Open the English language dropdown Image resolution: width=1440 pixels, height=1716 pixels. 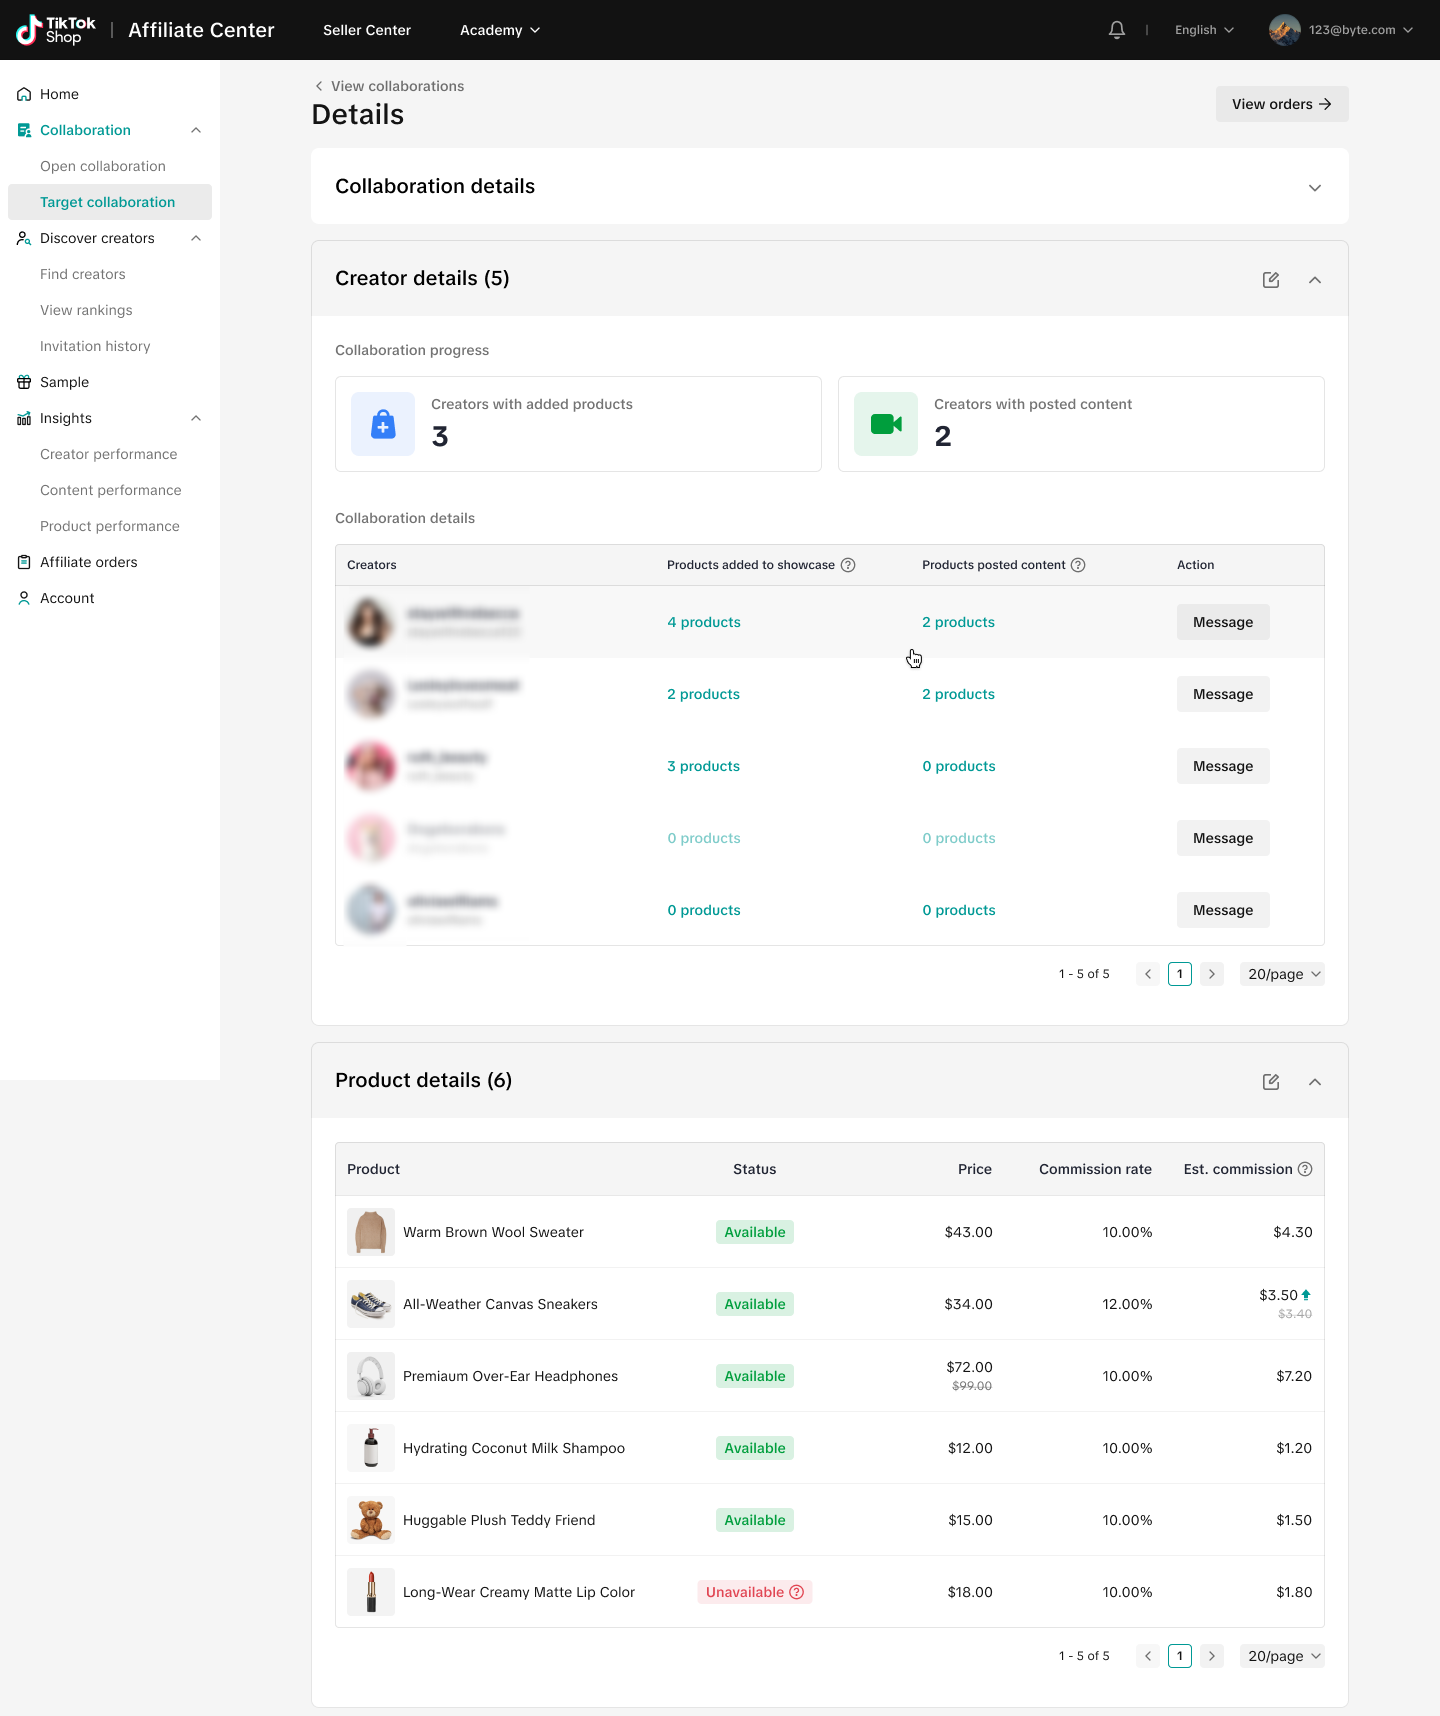(1204, 30)
